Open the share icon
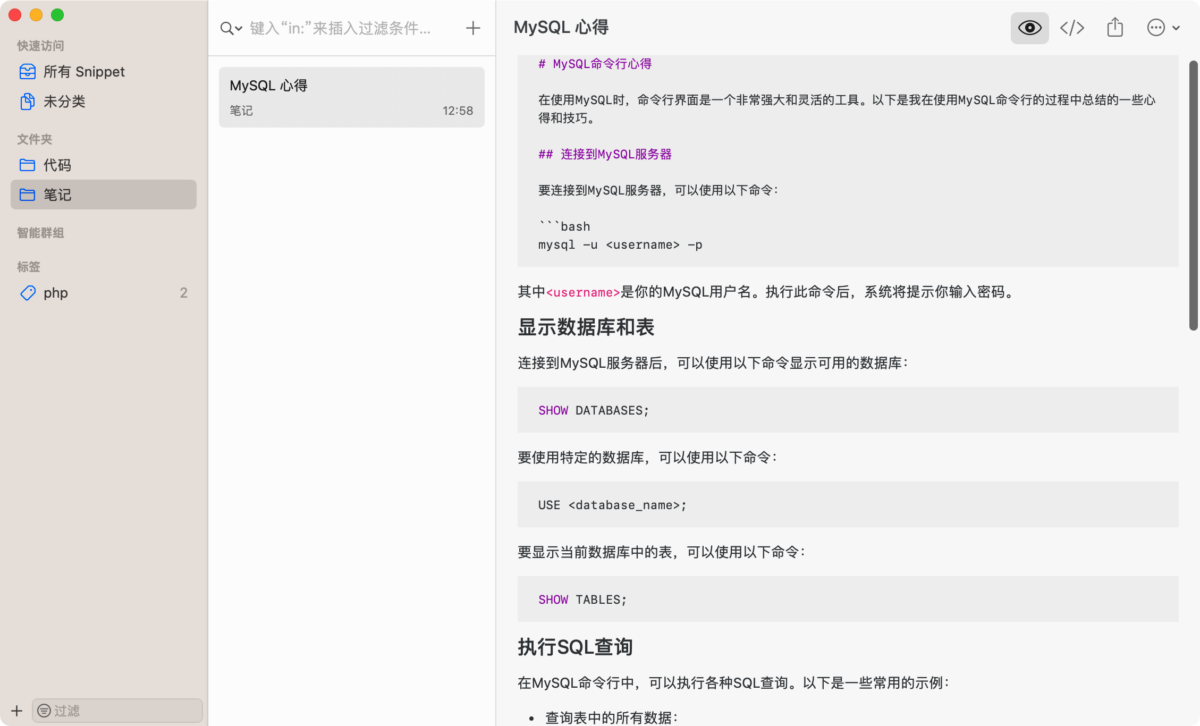1200x726 pixels. [1115, 28]
